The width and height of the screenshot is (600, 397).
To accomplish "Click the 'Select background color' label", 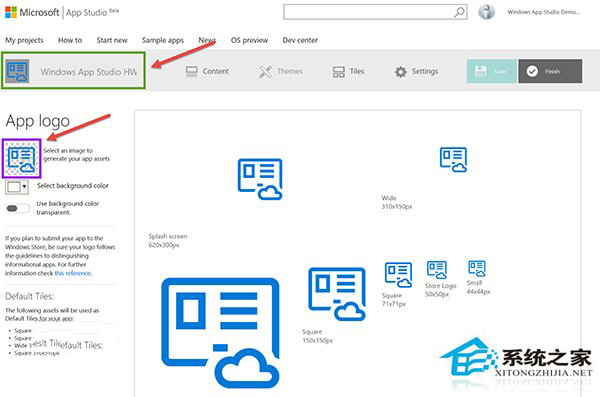I will [x=73, y=186].
